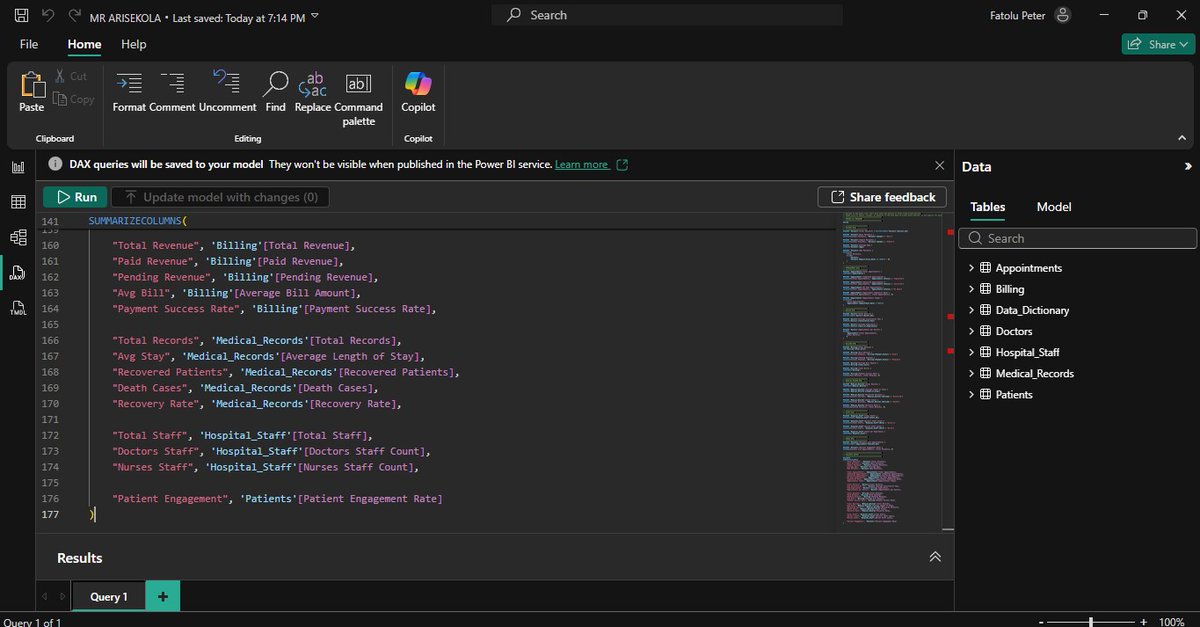Viewport: 1200px width, 627px height.
Task: Open the external link icon beside Learn more
Action: 623,165
